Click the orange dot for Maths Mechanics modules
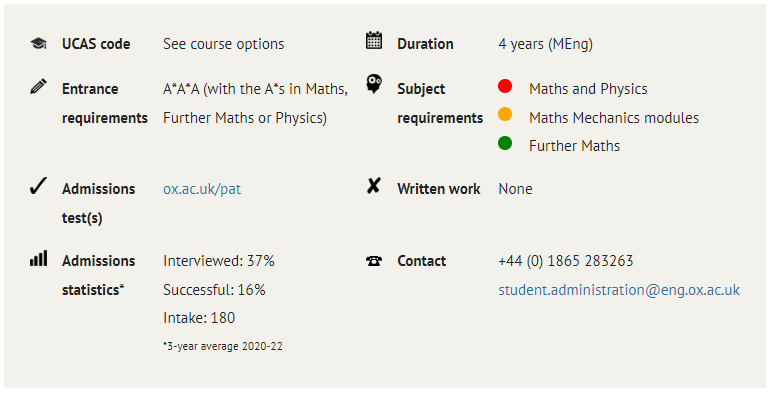Viewport: 770px width, 405px height. coord(505,114)
